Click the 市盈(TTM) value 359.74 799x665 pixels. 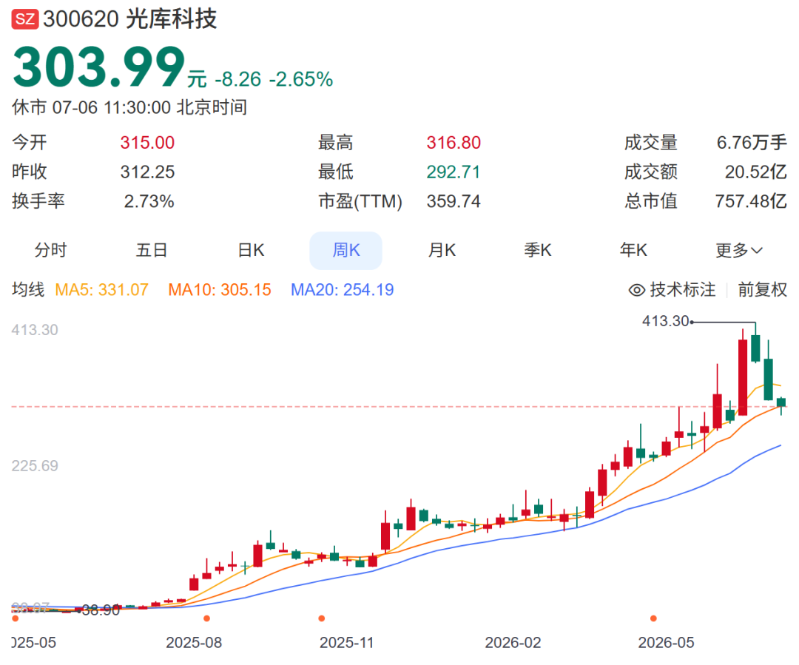454,202
